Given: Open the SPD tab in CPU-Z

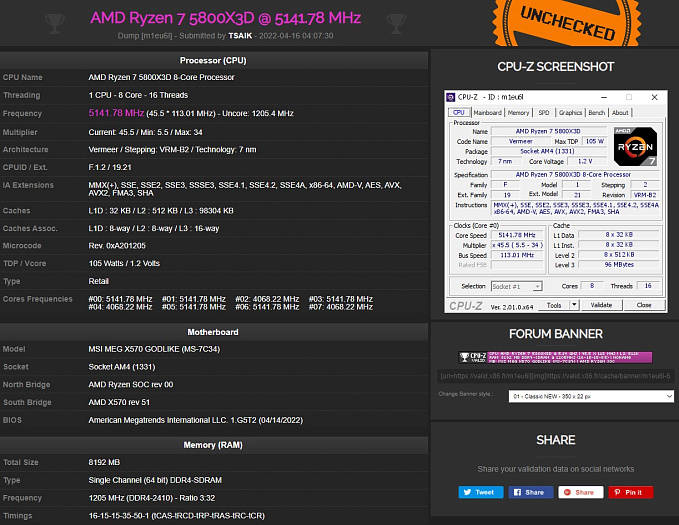Looking at the screenshot, I should 544,113.
